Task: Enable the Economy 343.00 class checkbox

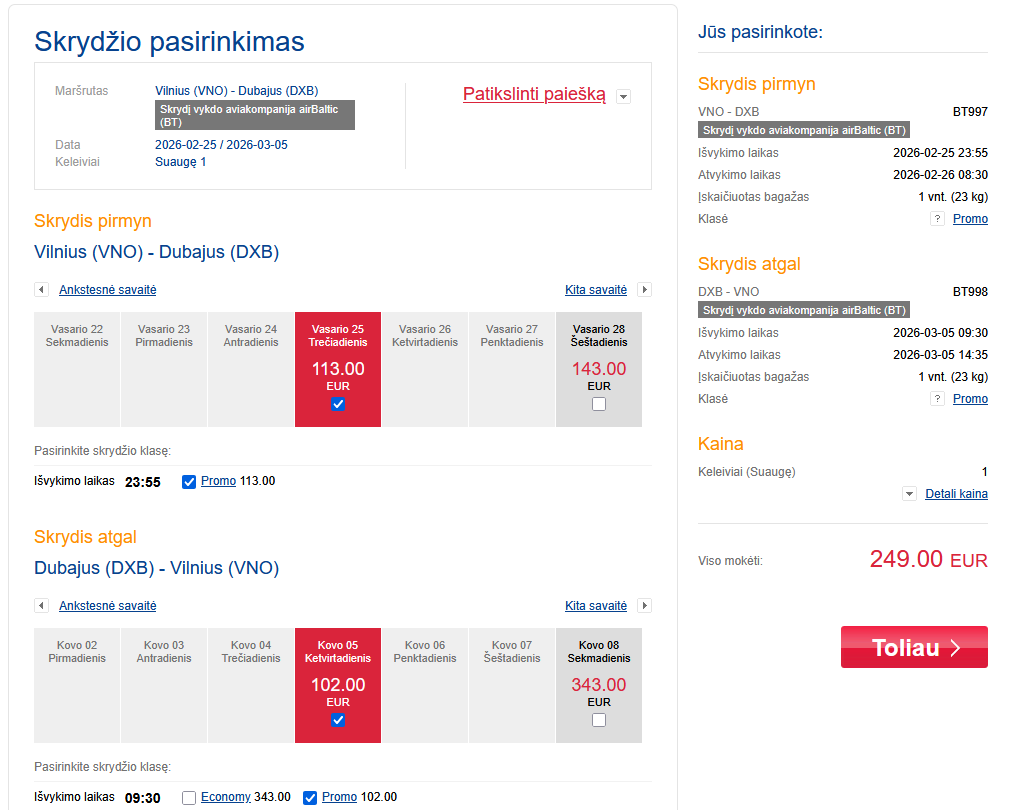Action: click(189, 798)
